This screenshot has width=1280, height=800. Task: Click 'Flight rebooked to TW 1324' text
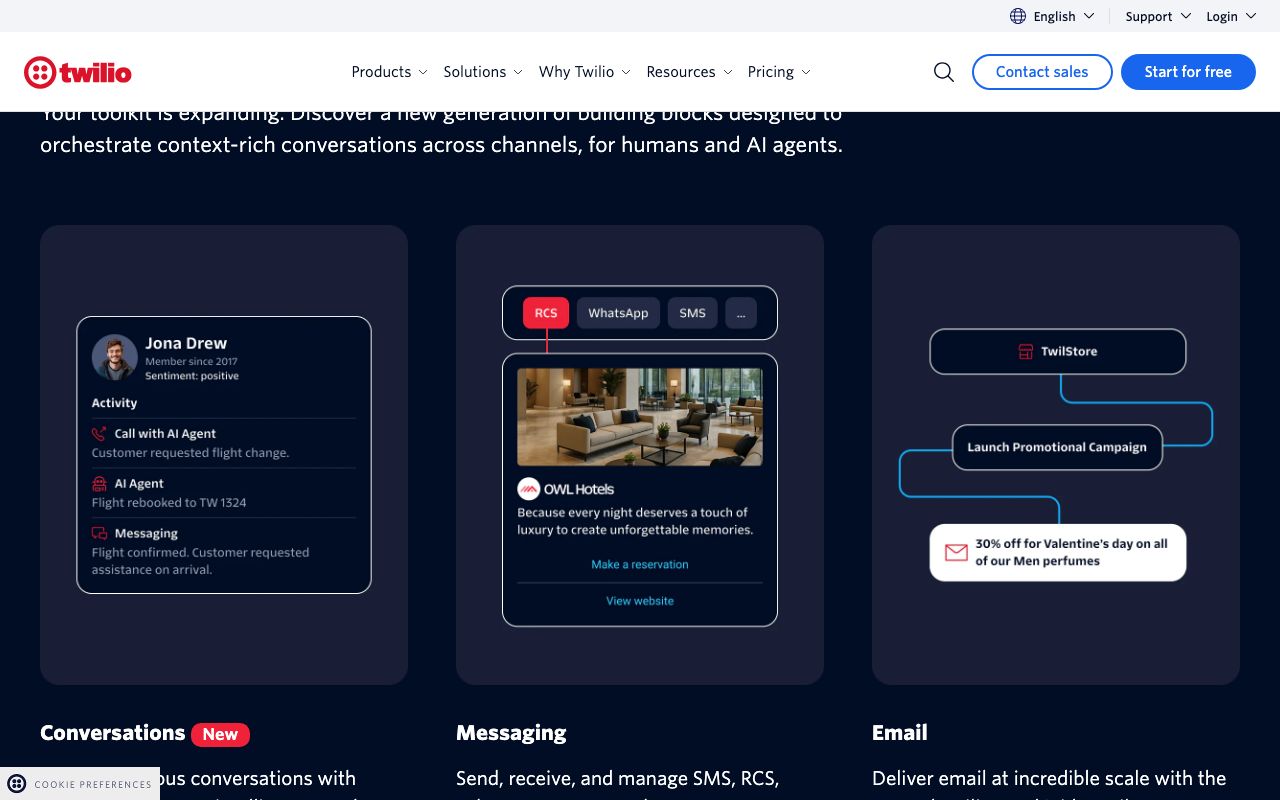click(169, 503)
